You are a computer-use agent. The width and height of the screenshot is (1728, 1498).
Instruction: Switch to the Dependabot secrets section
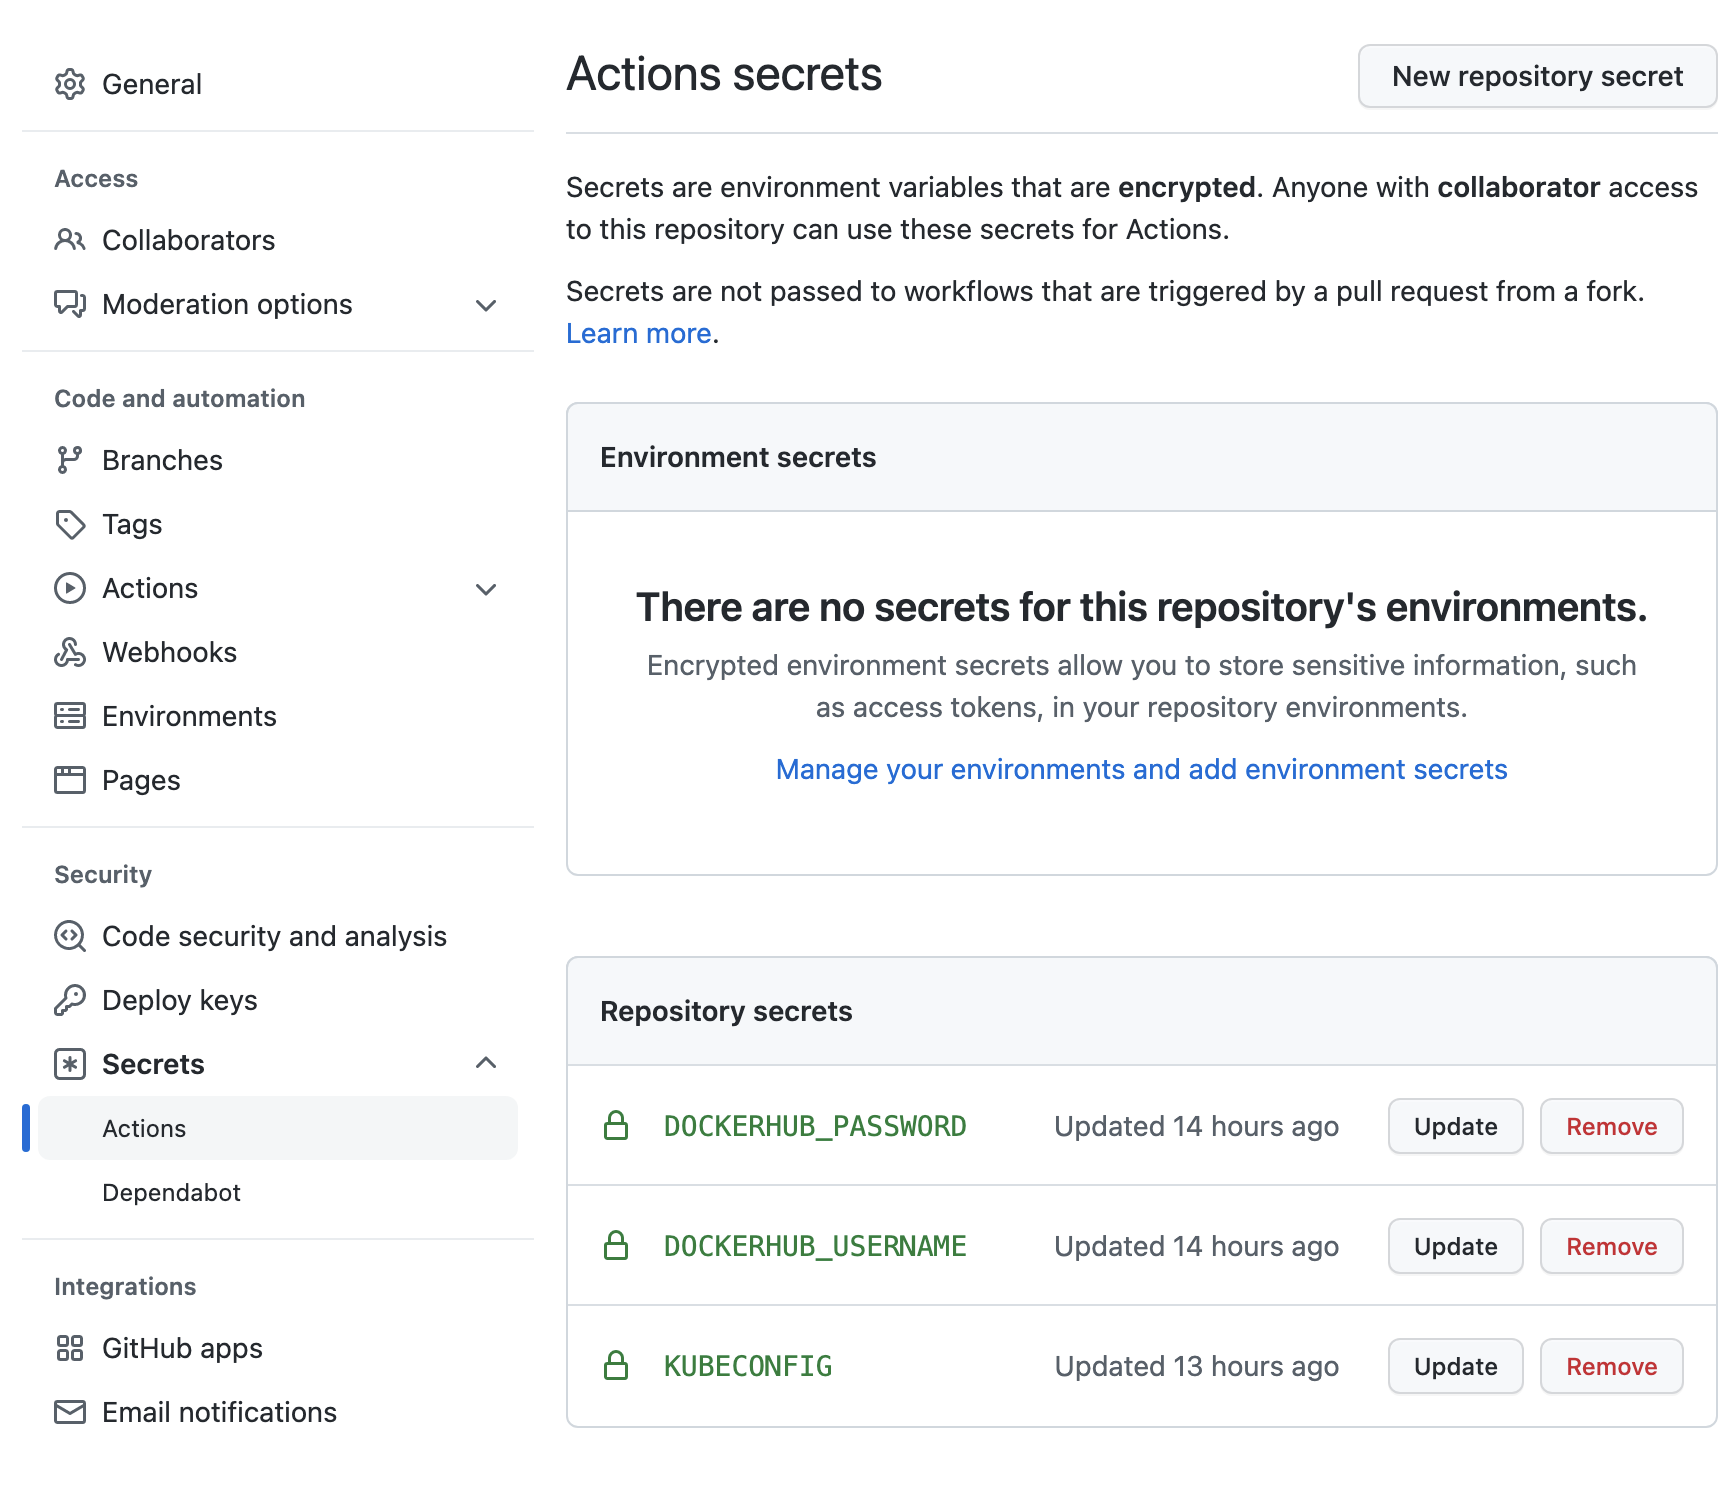pos(171,1192)
